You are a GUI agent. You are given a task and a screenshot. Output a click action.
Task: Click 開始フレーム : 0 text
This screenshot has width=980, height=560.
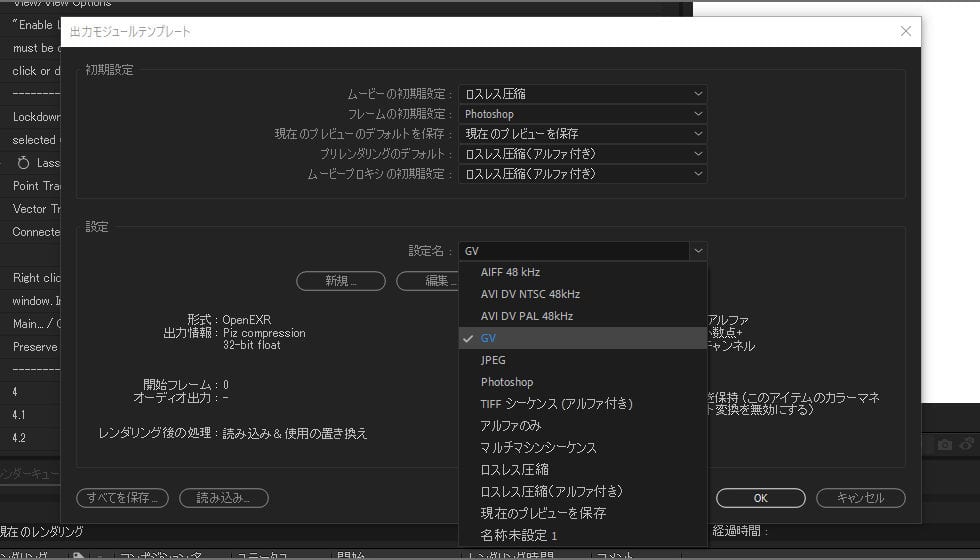[186, 384]
